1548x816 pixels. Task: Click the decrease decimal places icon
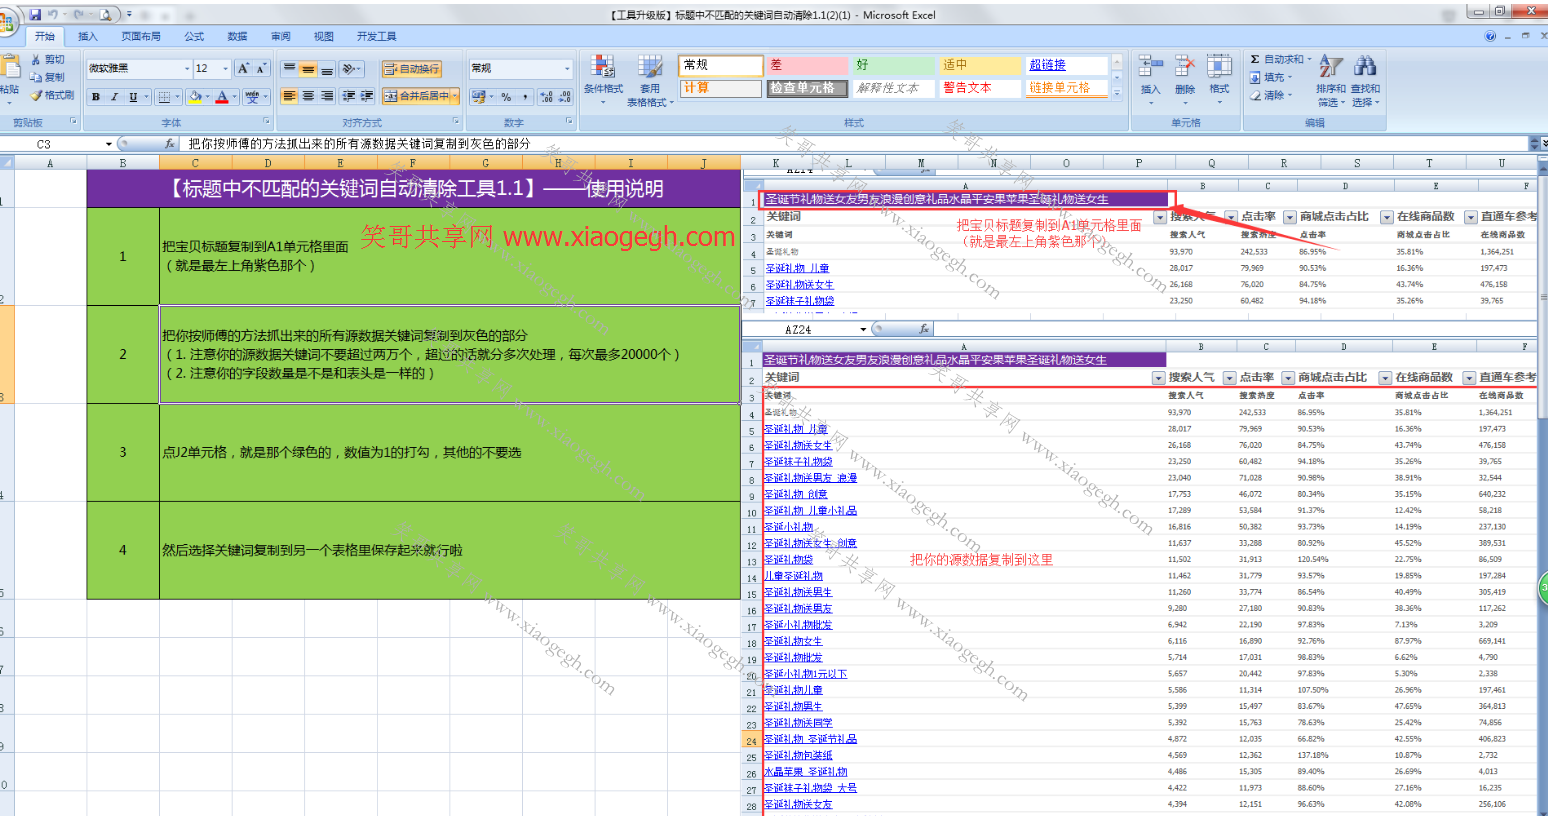564,97
